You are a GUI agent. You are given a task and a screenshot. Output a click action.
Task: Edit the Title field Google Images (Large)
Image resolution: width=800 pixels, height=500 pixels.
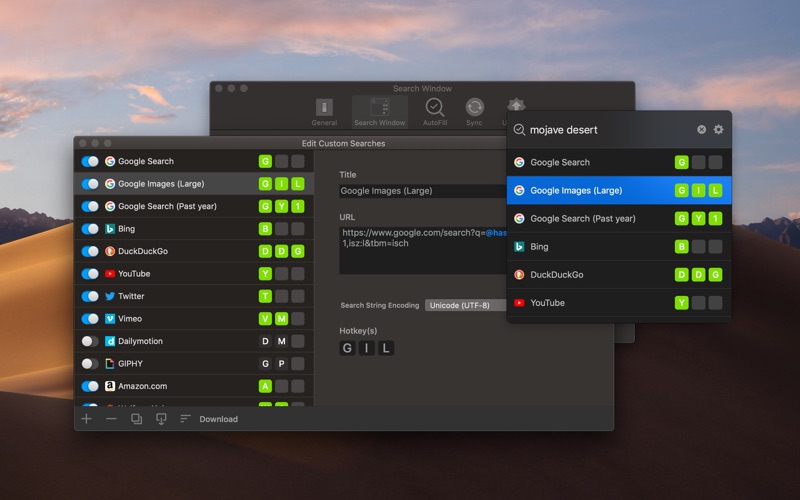pyautogui.click(x=422, y=191)
